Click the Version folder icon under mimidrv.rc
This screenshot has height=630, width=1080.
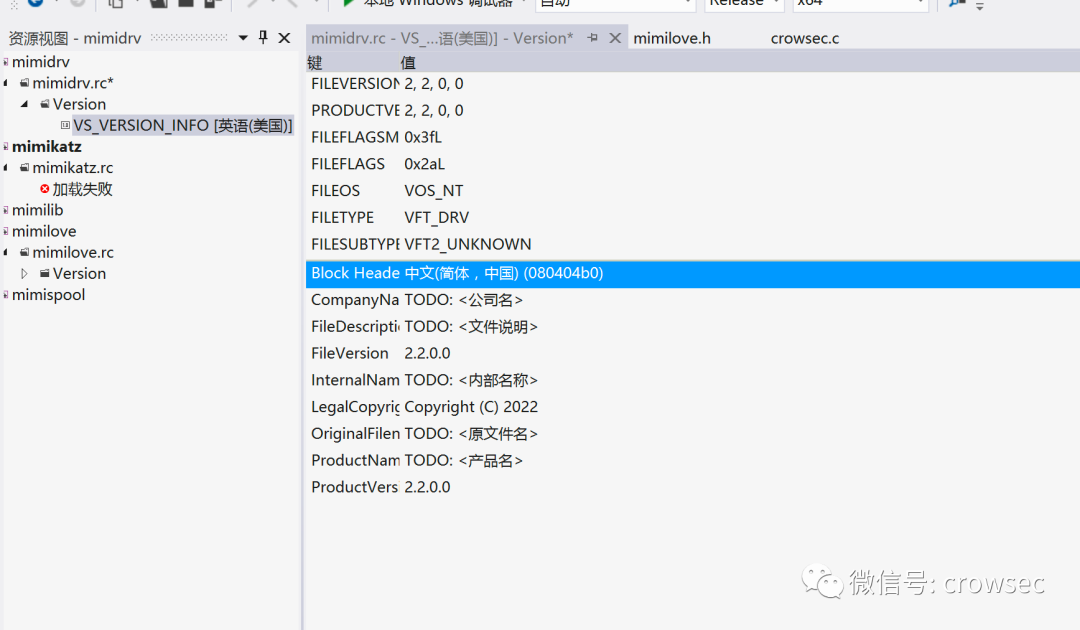(45, 104)
